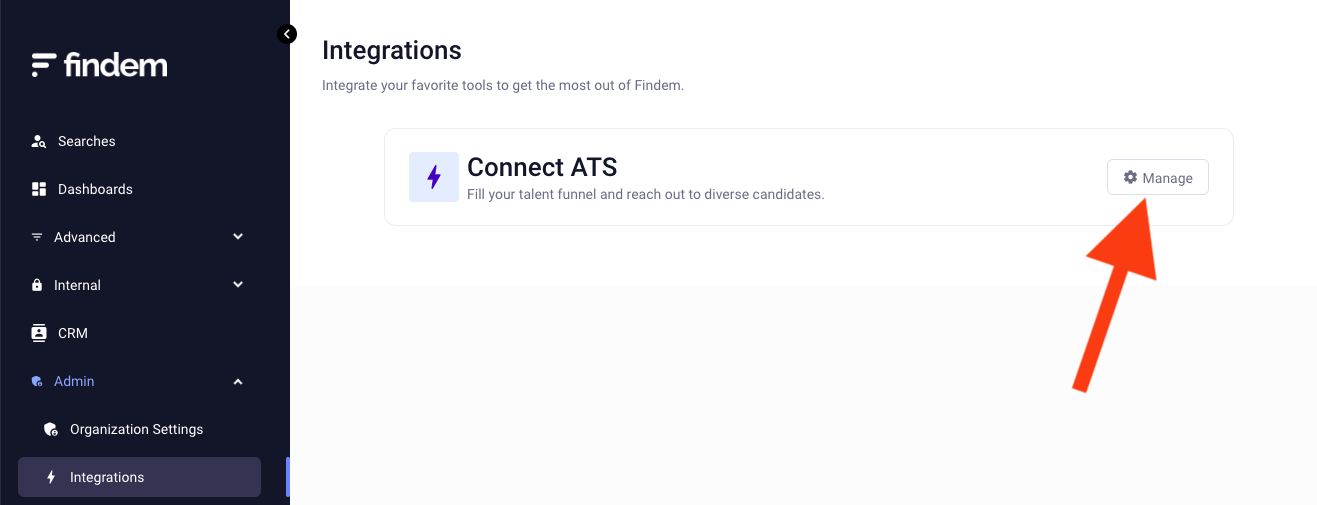Collapse the sidebar with the arrow button
The width and height of the screenshot is (1317, 505).
(x=287, y=34)
